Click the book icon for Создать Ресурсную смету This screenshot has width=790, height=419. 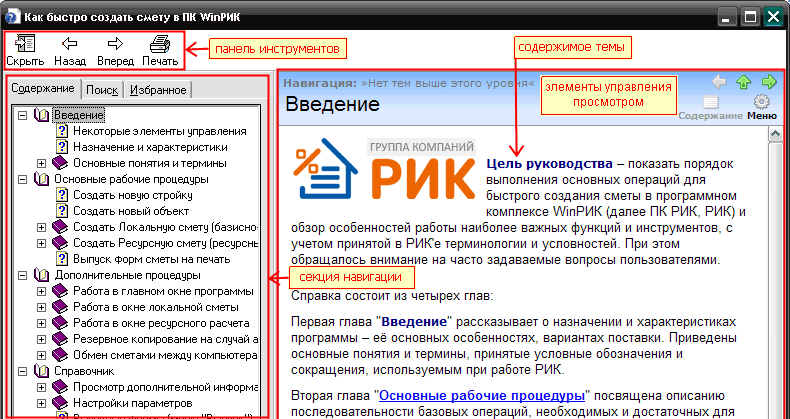point(60,243)
